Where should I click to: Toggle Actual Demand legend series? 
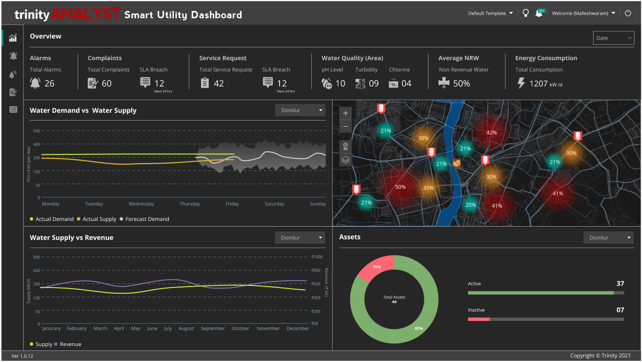(52, 219)
